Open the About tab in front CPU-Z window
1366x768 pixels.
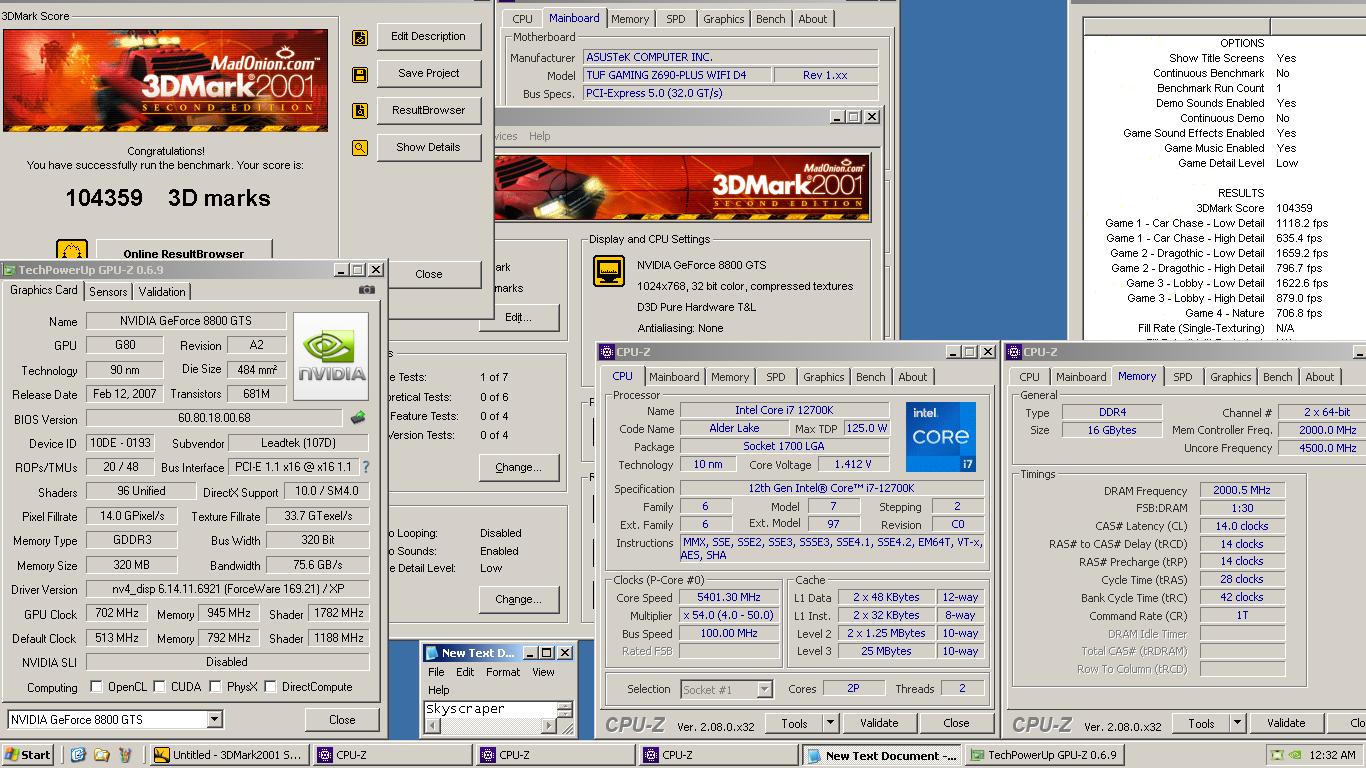tap(912, 377)
